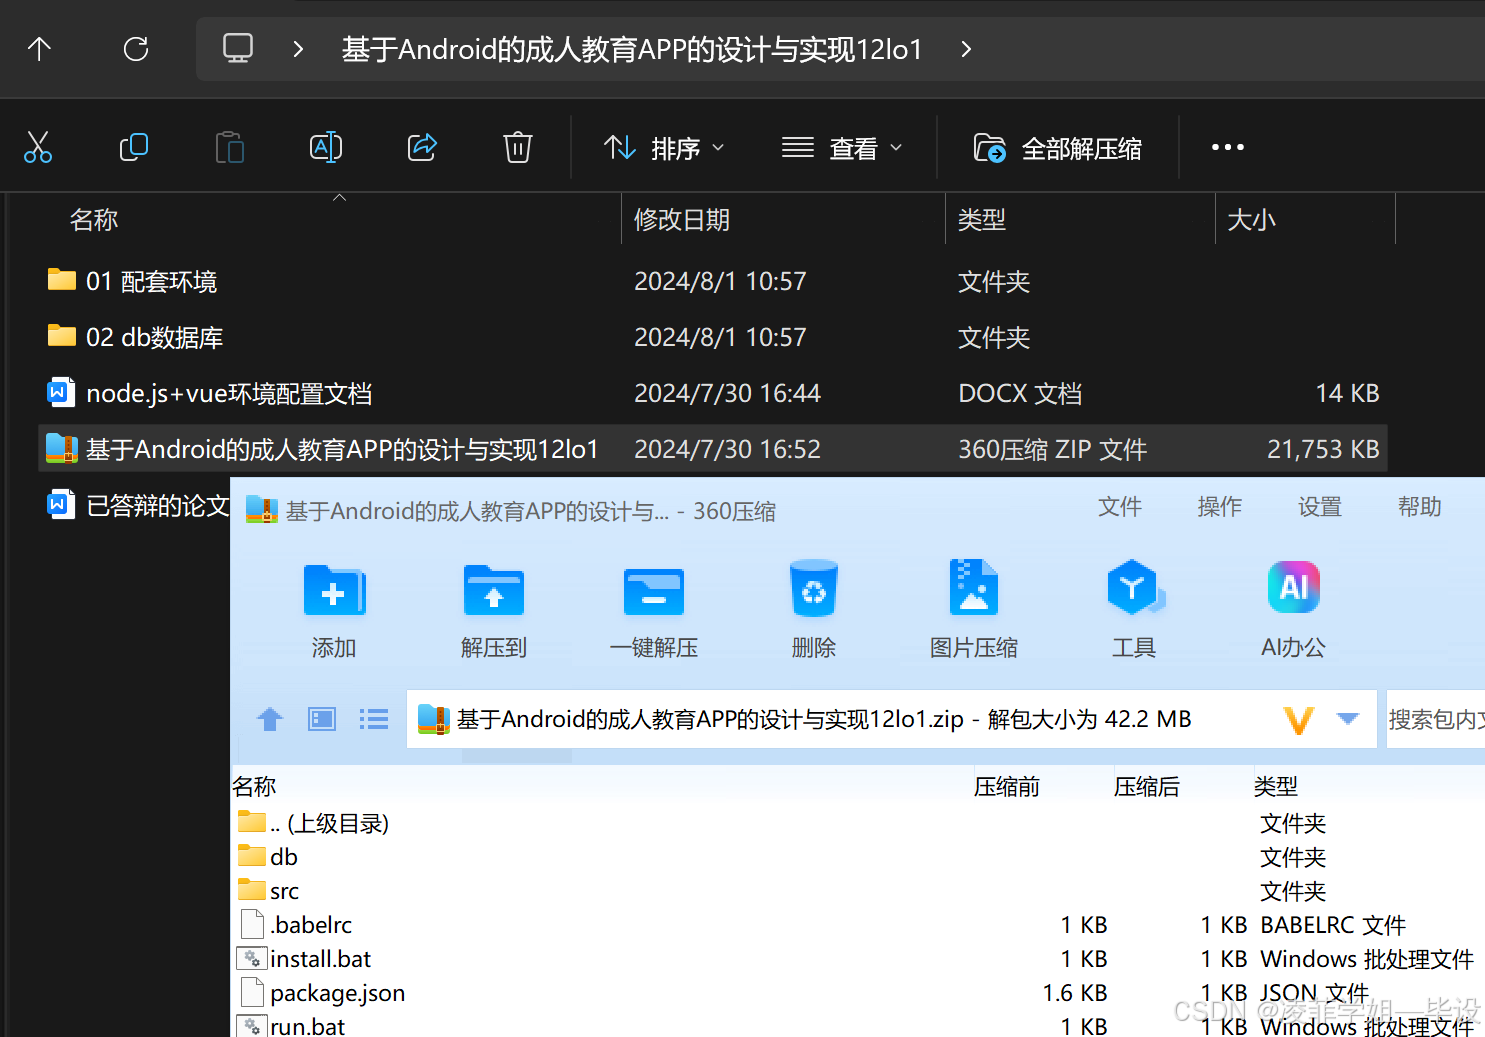Delete selected file with trash icon
The width and height of the screenshot is (1485, 1037).
[x=518, y=148]
